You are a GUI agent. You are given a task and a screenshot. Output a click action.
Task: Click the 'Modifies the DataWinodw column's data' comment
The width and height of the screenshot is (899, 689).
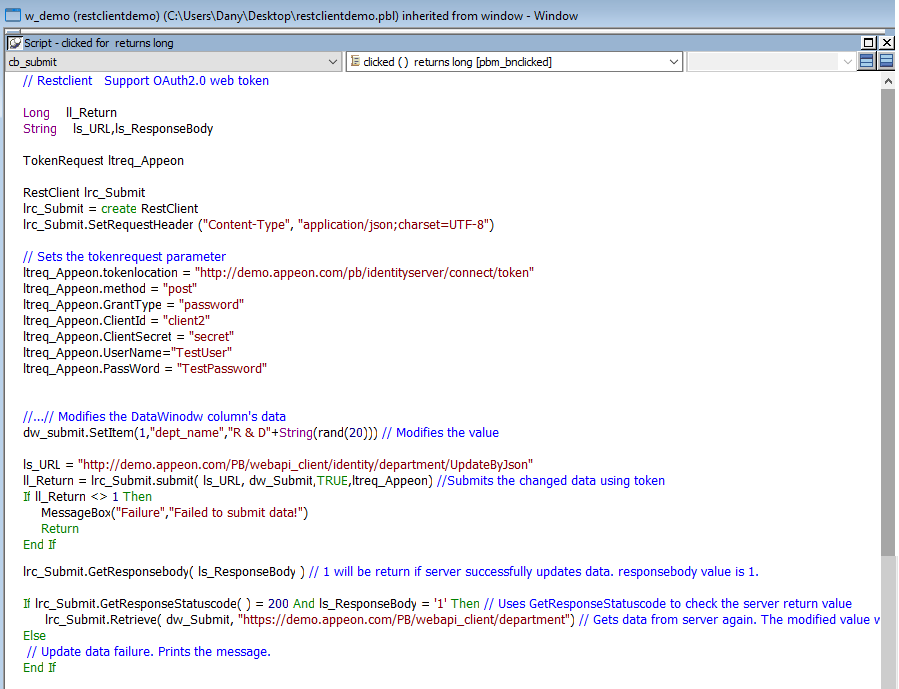click(x=154, y=417)
